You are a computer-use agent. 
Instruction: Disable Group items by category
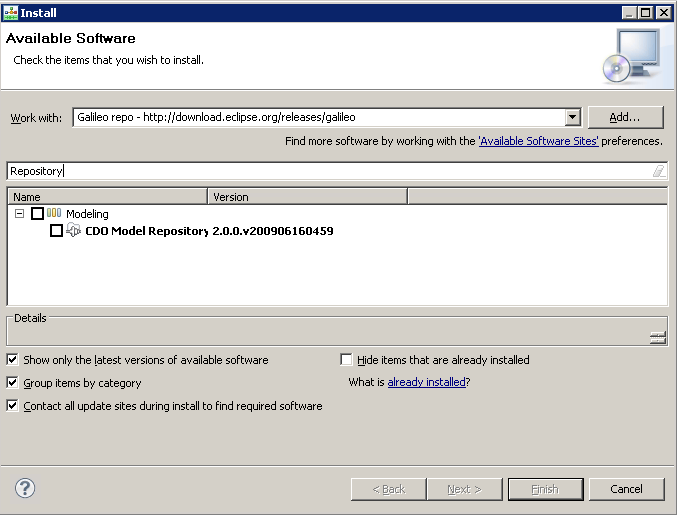pos(13,383)
